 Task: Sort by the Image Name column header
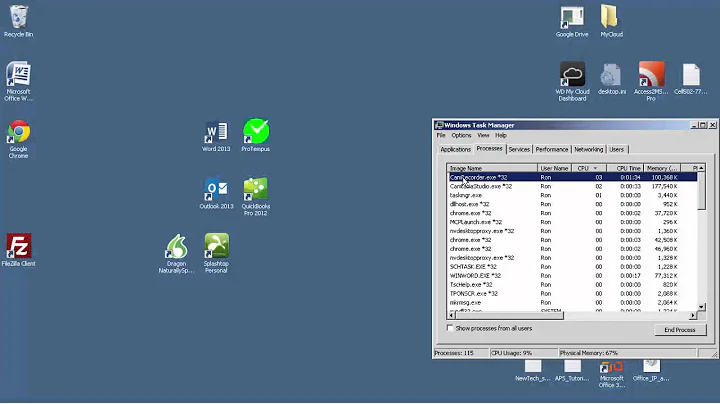coord(492,168)
